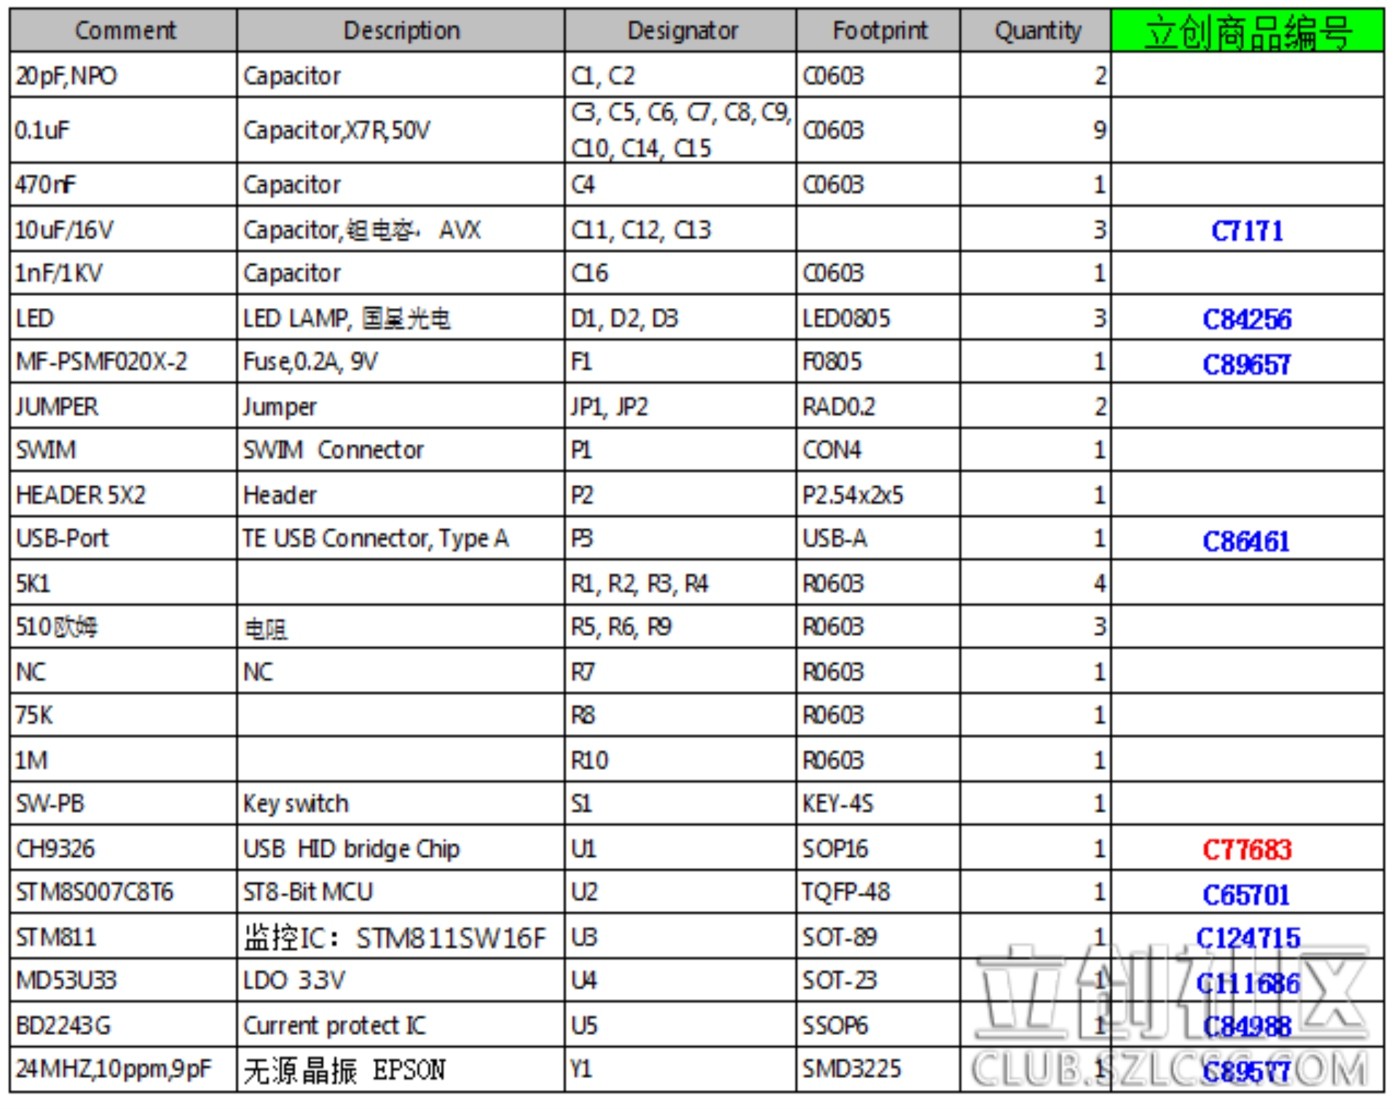The width and height of the screenshot is (1394, 1109).
Task: Click the ST8-Bit MCU description
Action: (308, 891)
